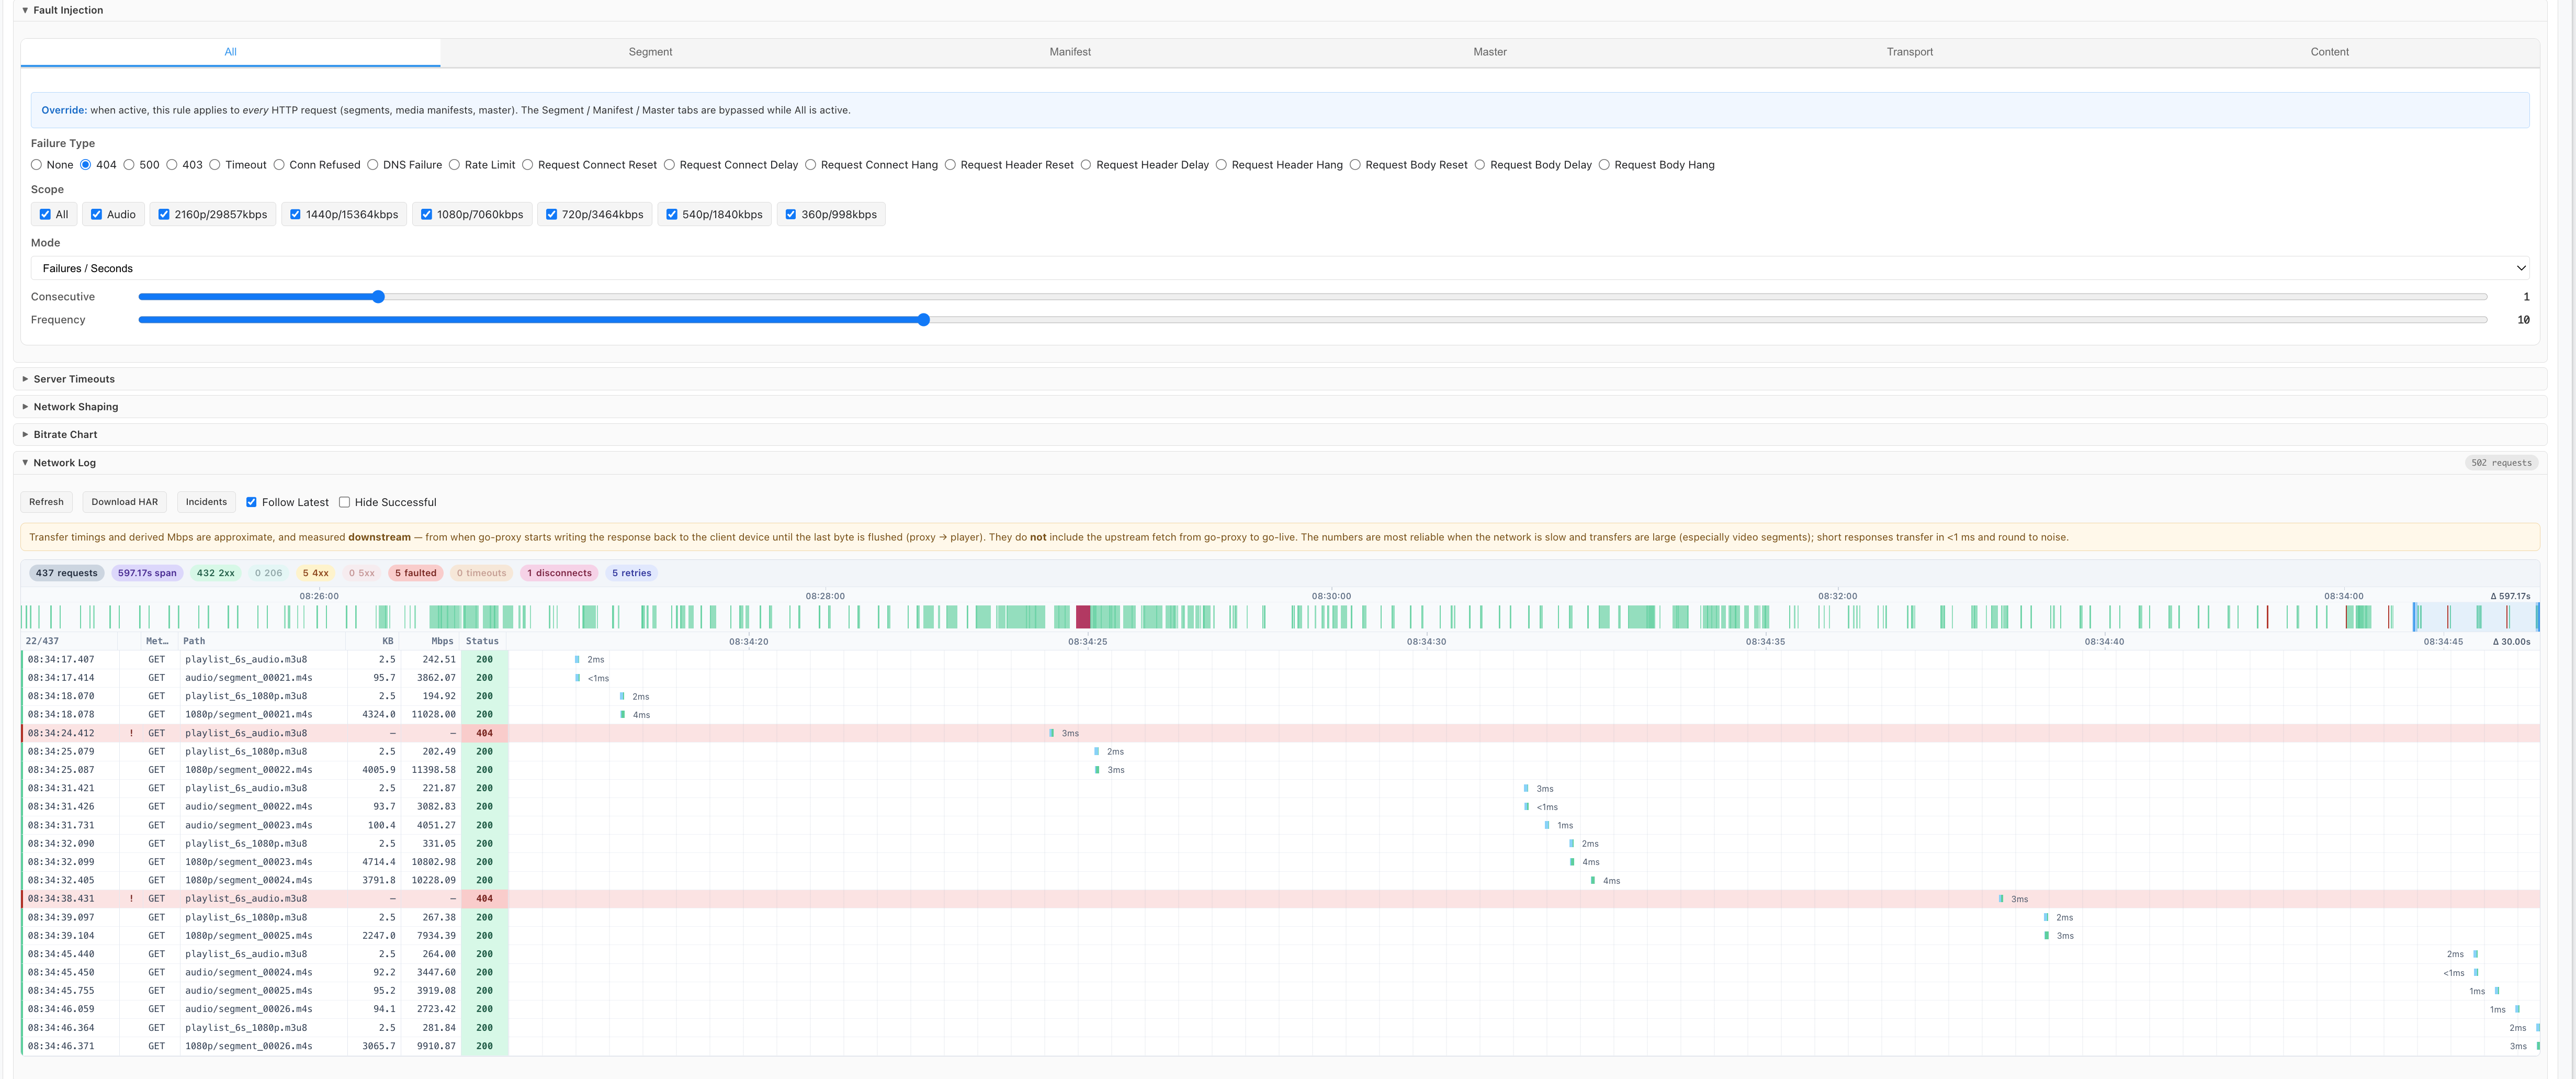The width and height of the screenshot is (2576, 1079).
Task: Select the Conn Refused failure type
Action: [x=279, y=165]
